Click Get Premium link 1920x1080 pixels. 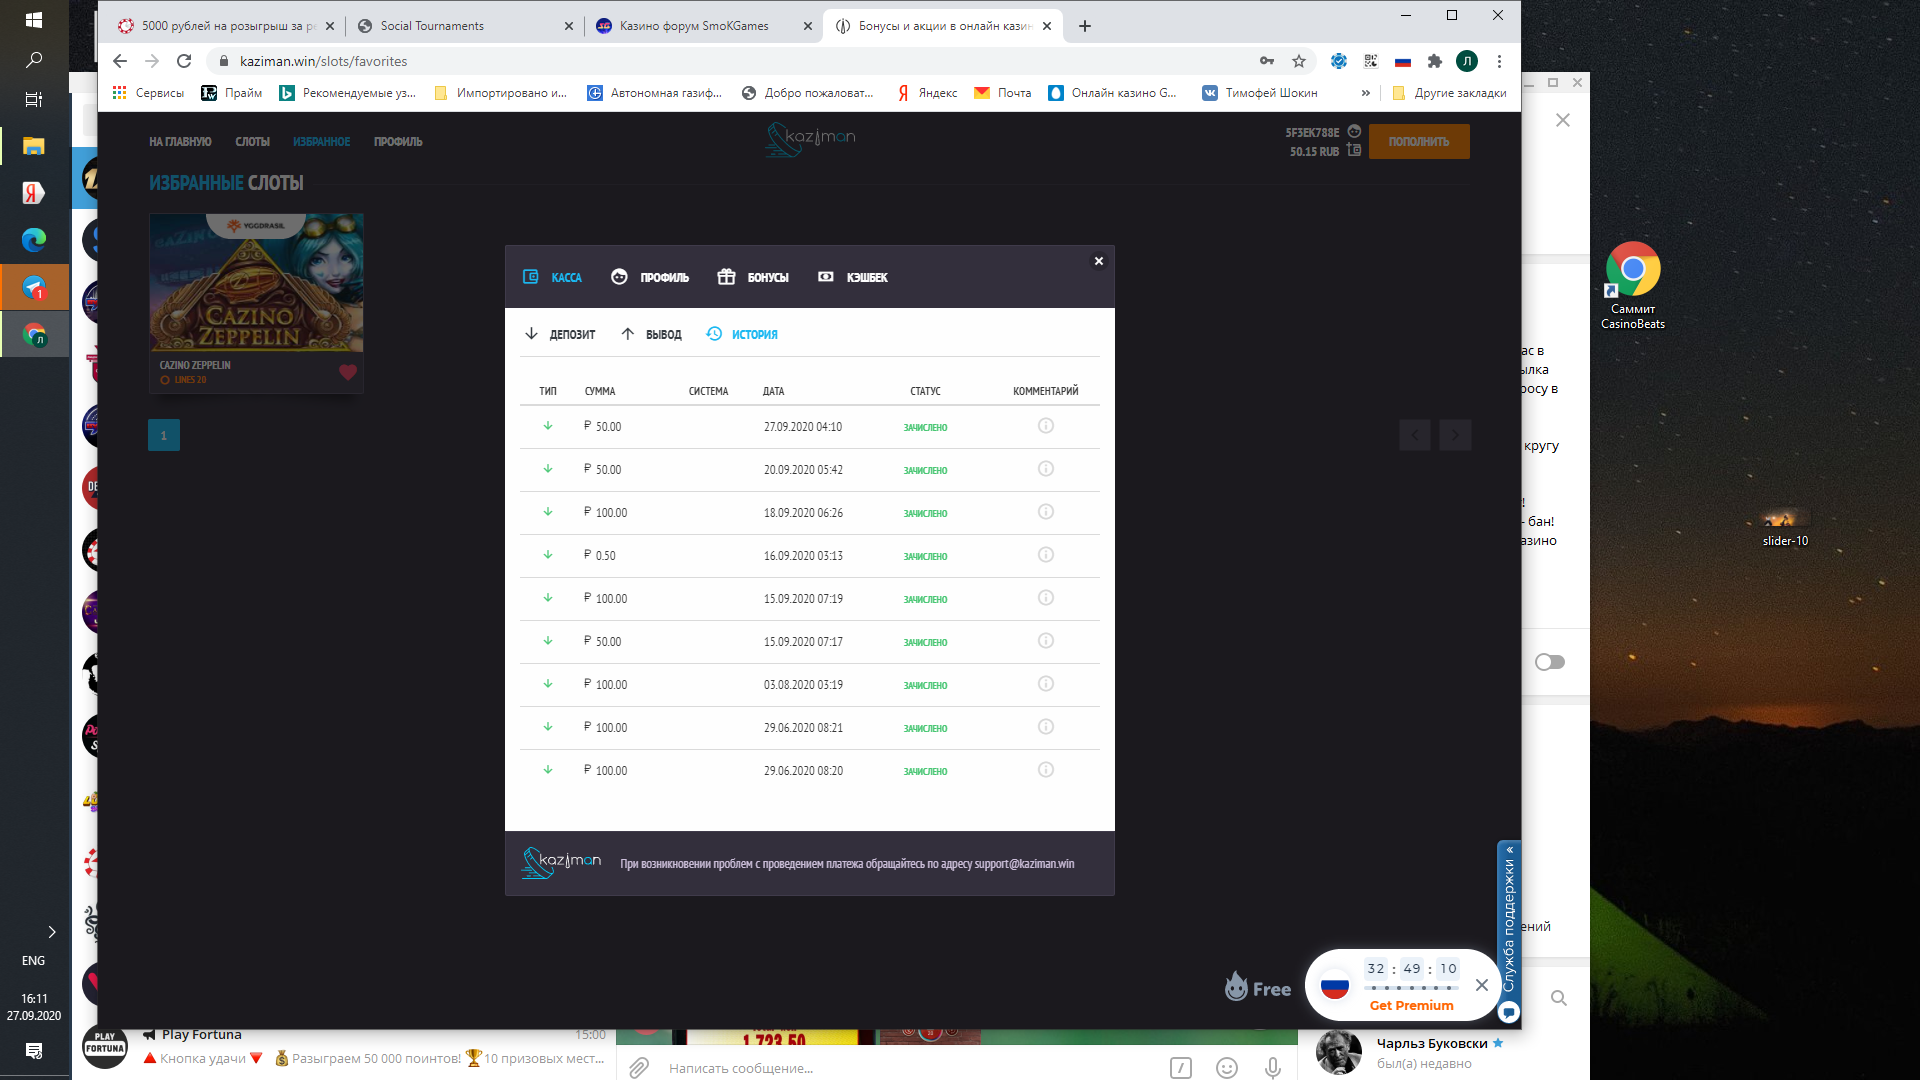[x=1411, y=1005]
